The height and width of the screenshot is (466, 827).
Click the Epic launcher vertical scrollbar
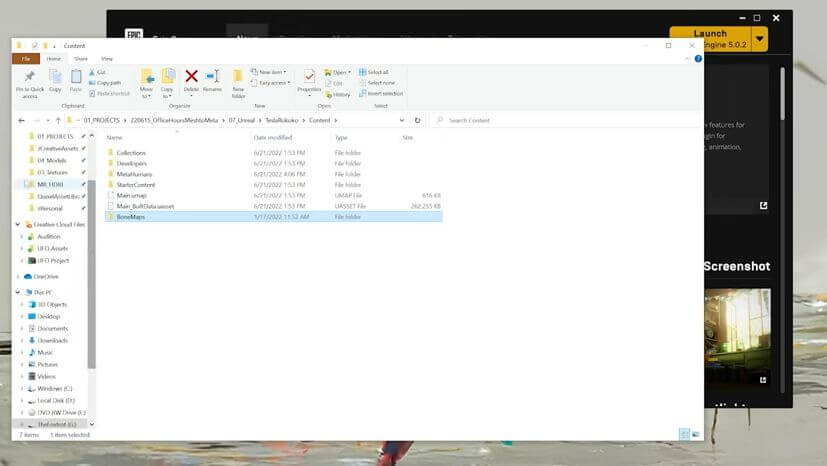click(x=782, y=94)
